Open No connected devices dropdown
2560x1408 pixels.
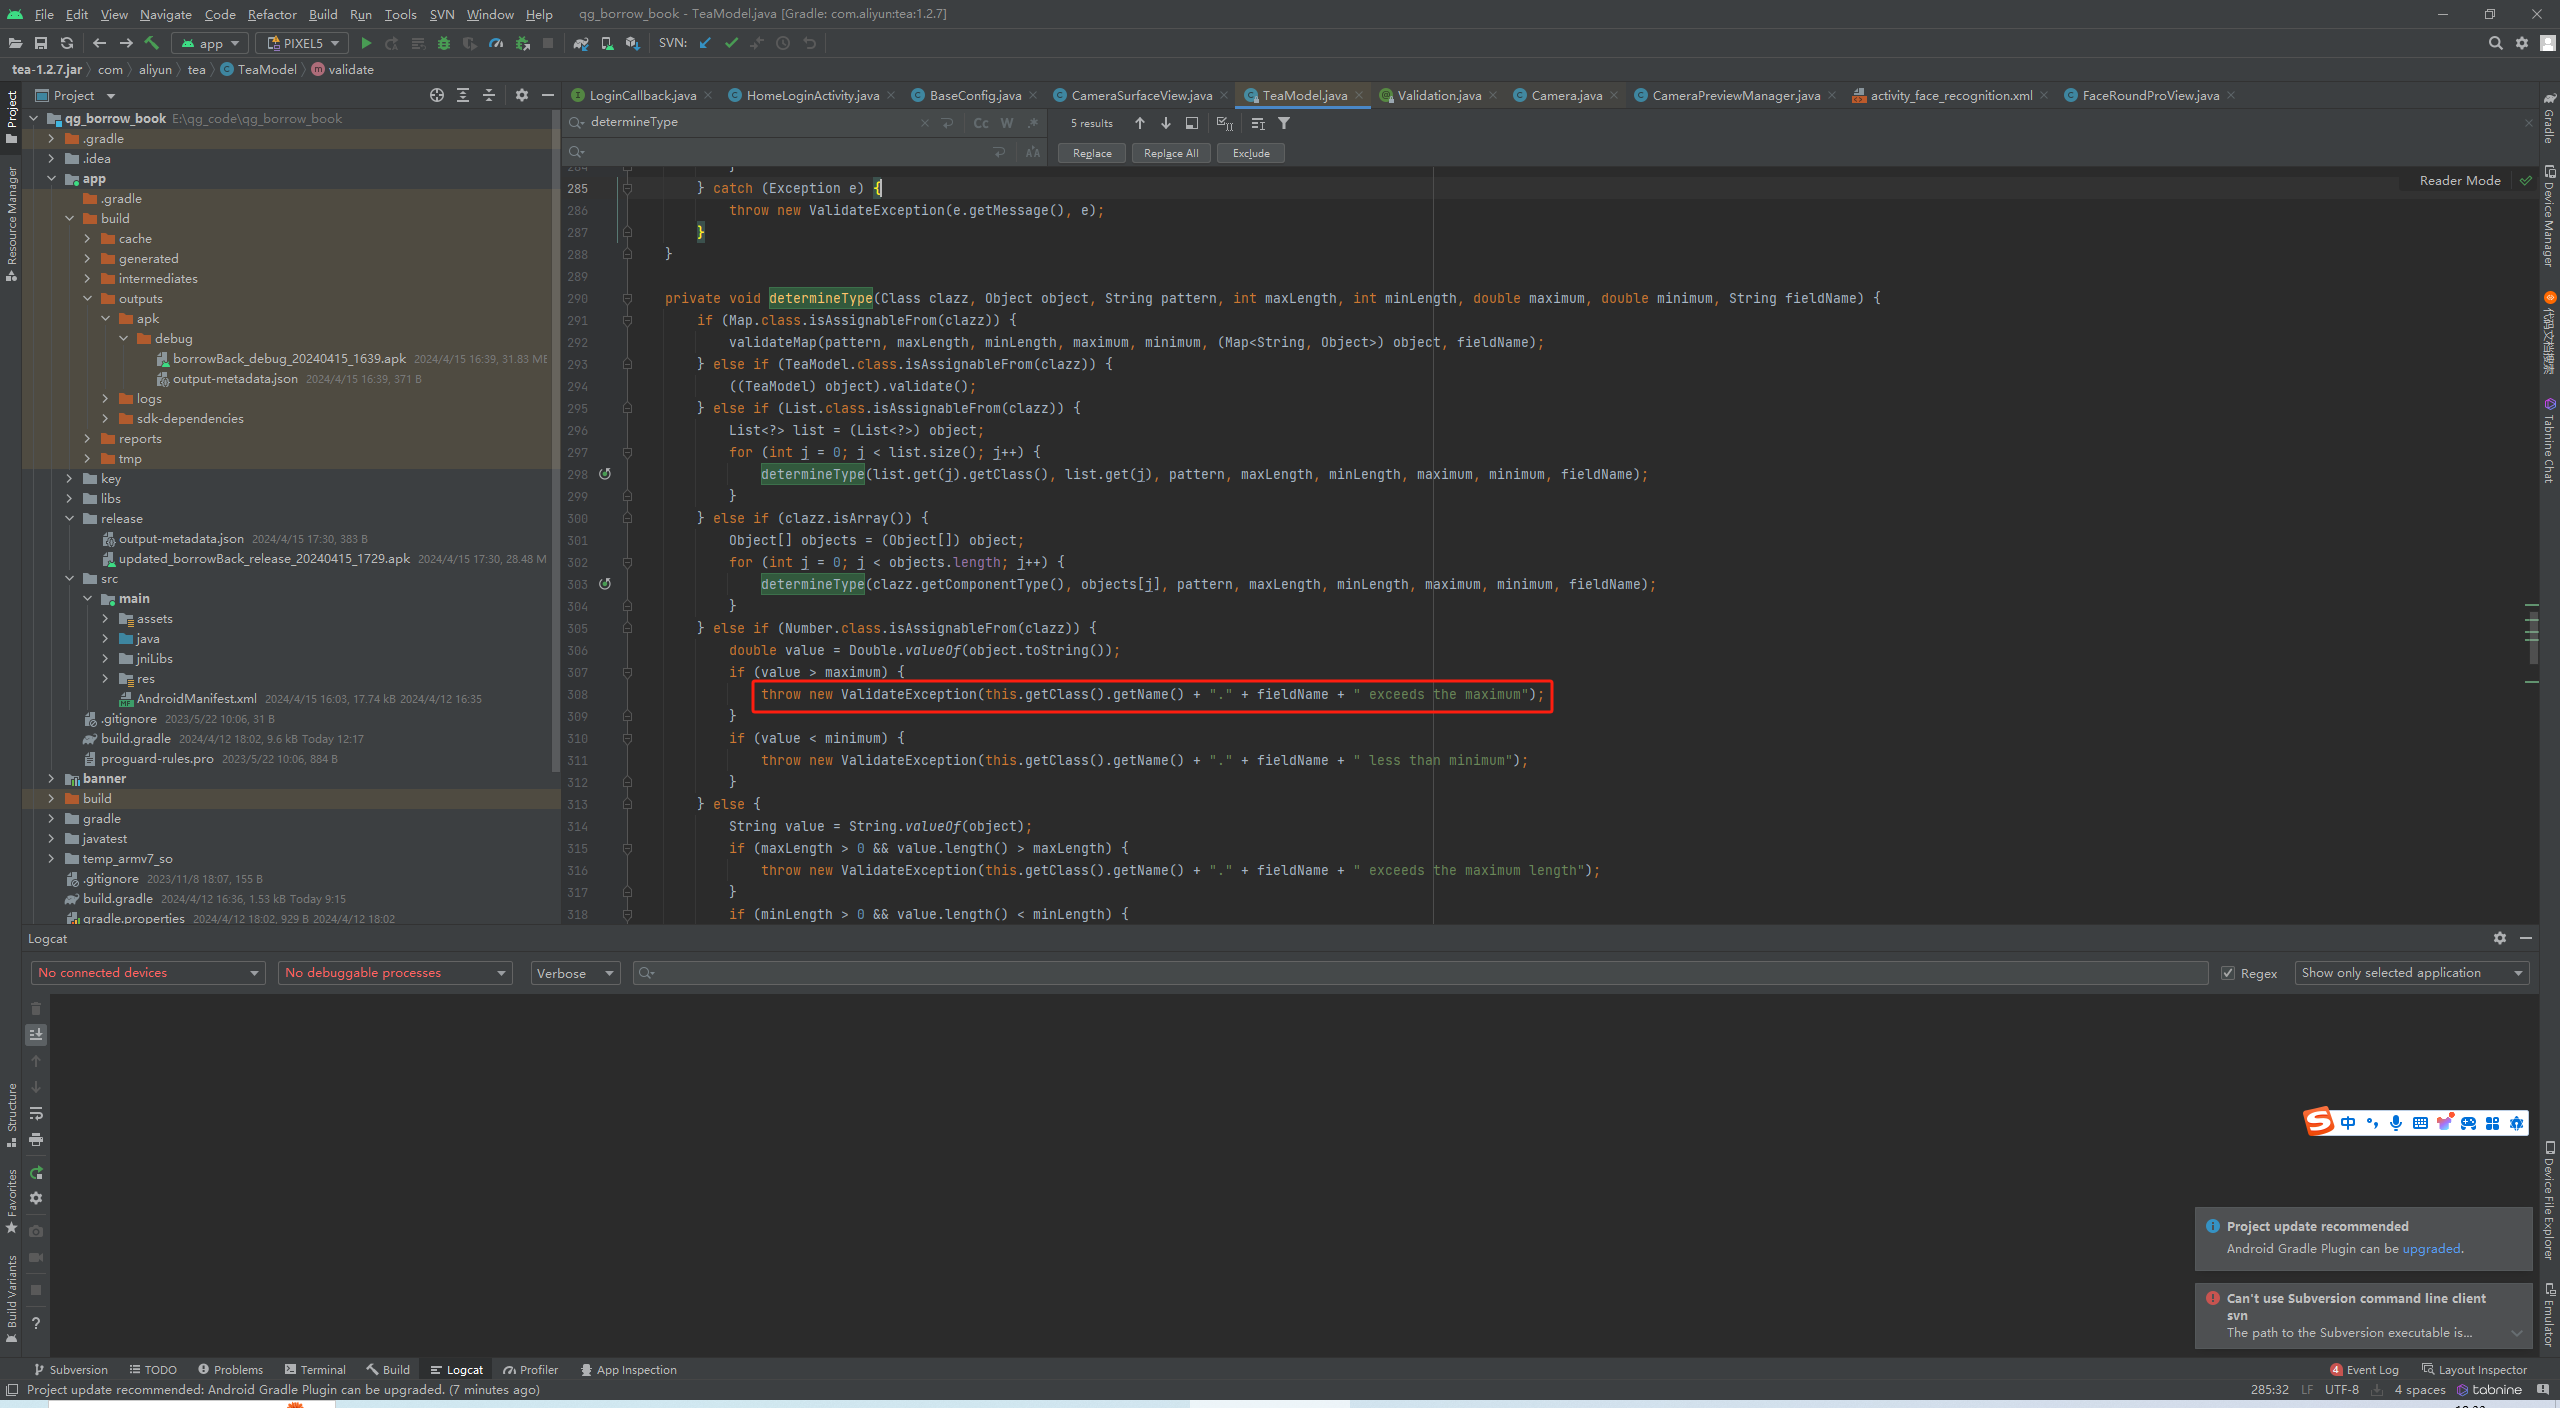148,973
